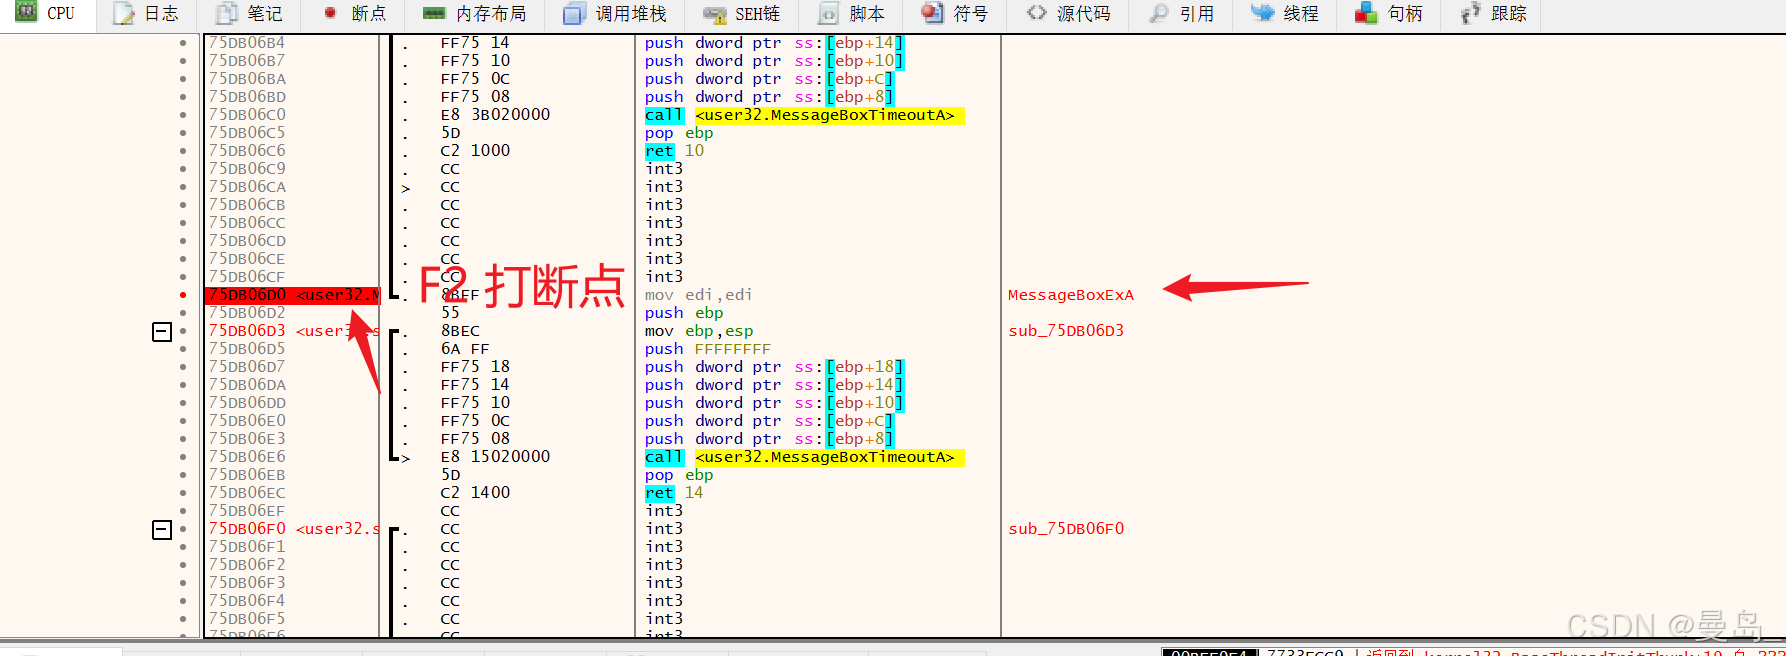Click the 脚本 script icon

(828, 13)
